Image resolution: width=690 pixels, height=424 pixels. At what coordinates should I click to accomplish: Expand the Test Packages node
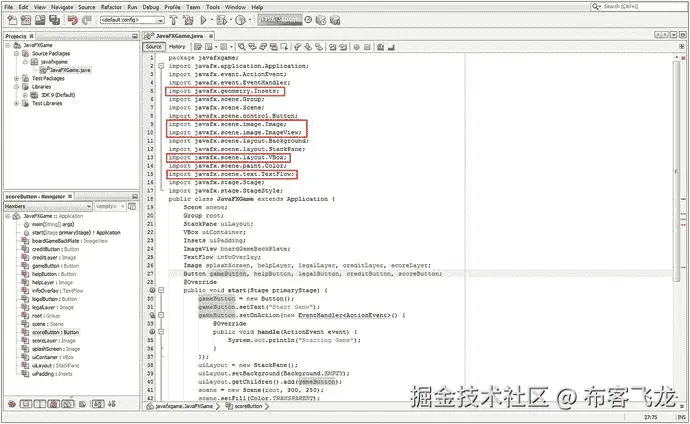click(16, 78)
